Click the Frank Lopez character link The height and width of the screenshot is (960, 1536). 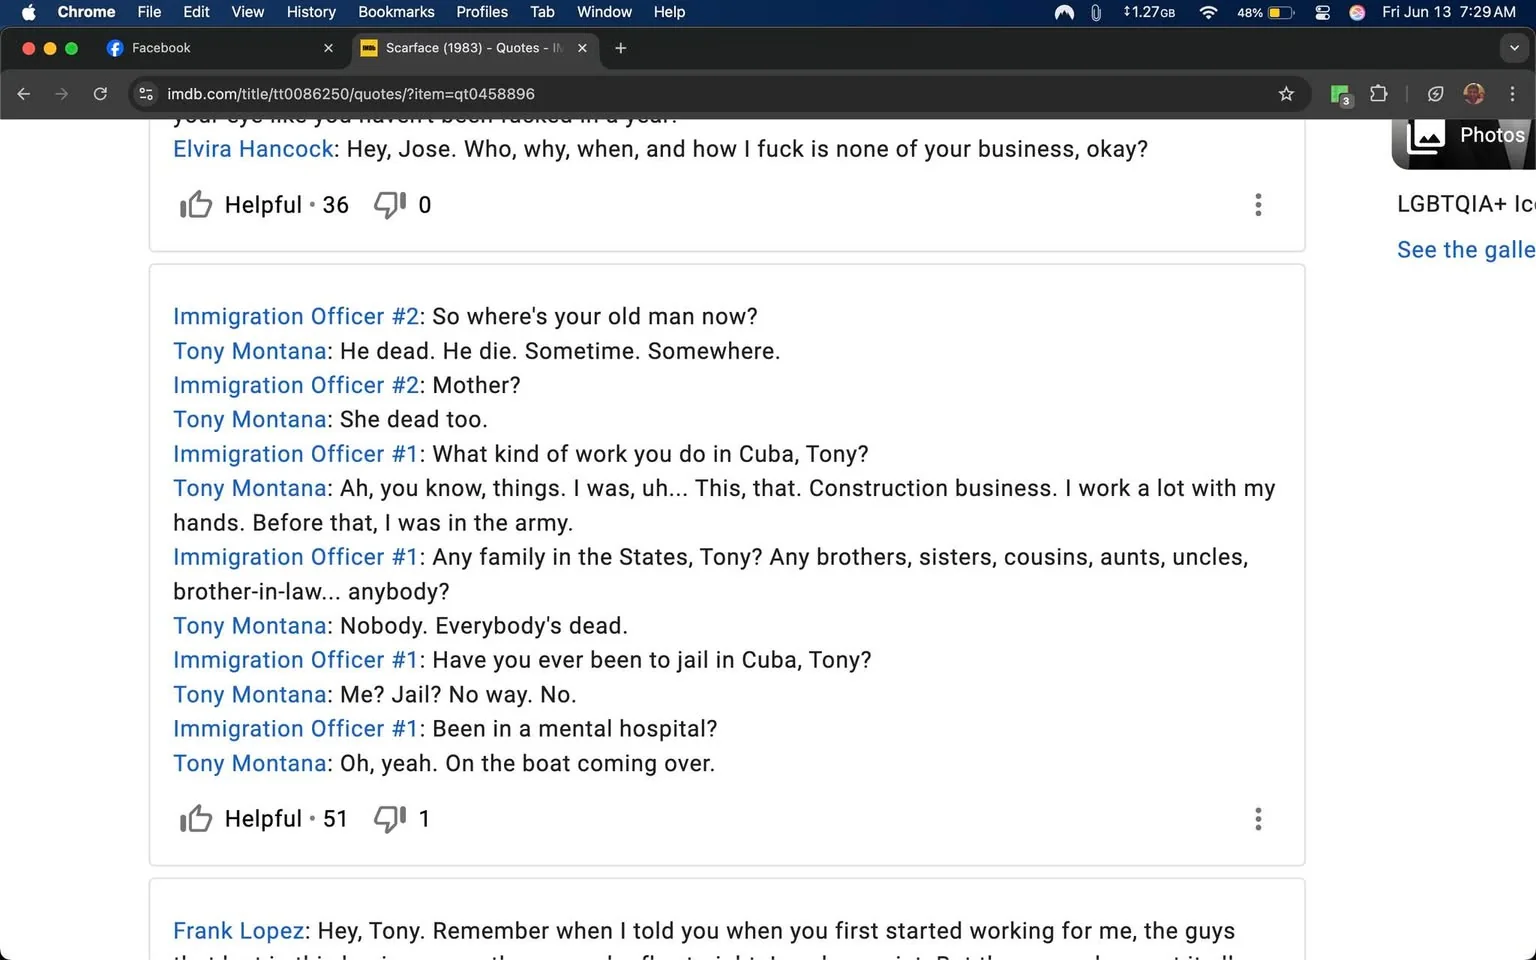[239, 931]
